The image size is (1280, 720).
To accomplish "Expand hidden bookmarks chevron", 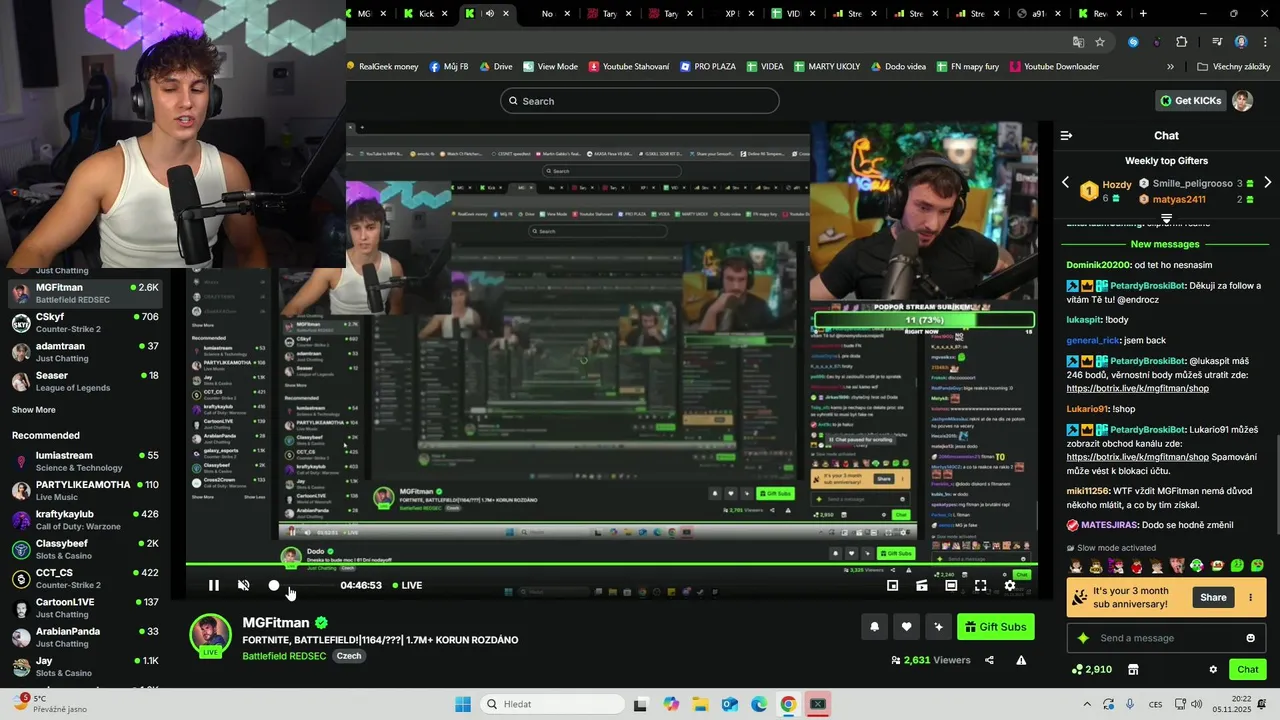I will tap(1170, 67).
